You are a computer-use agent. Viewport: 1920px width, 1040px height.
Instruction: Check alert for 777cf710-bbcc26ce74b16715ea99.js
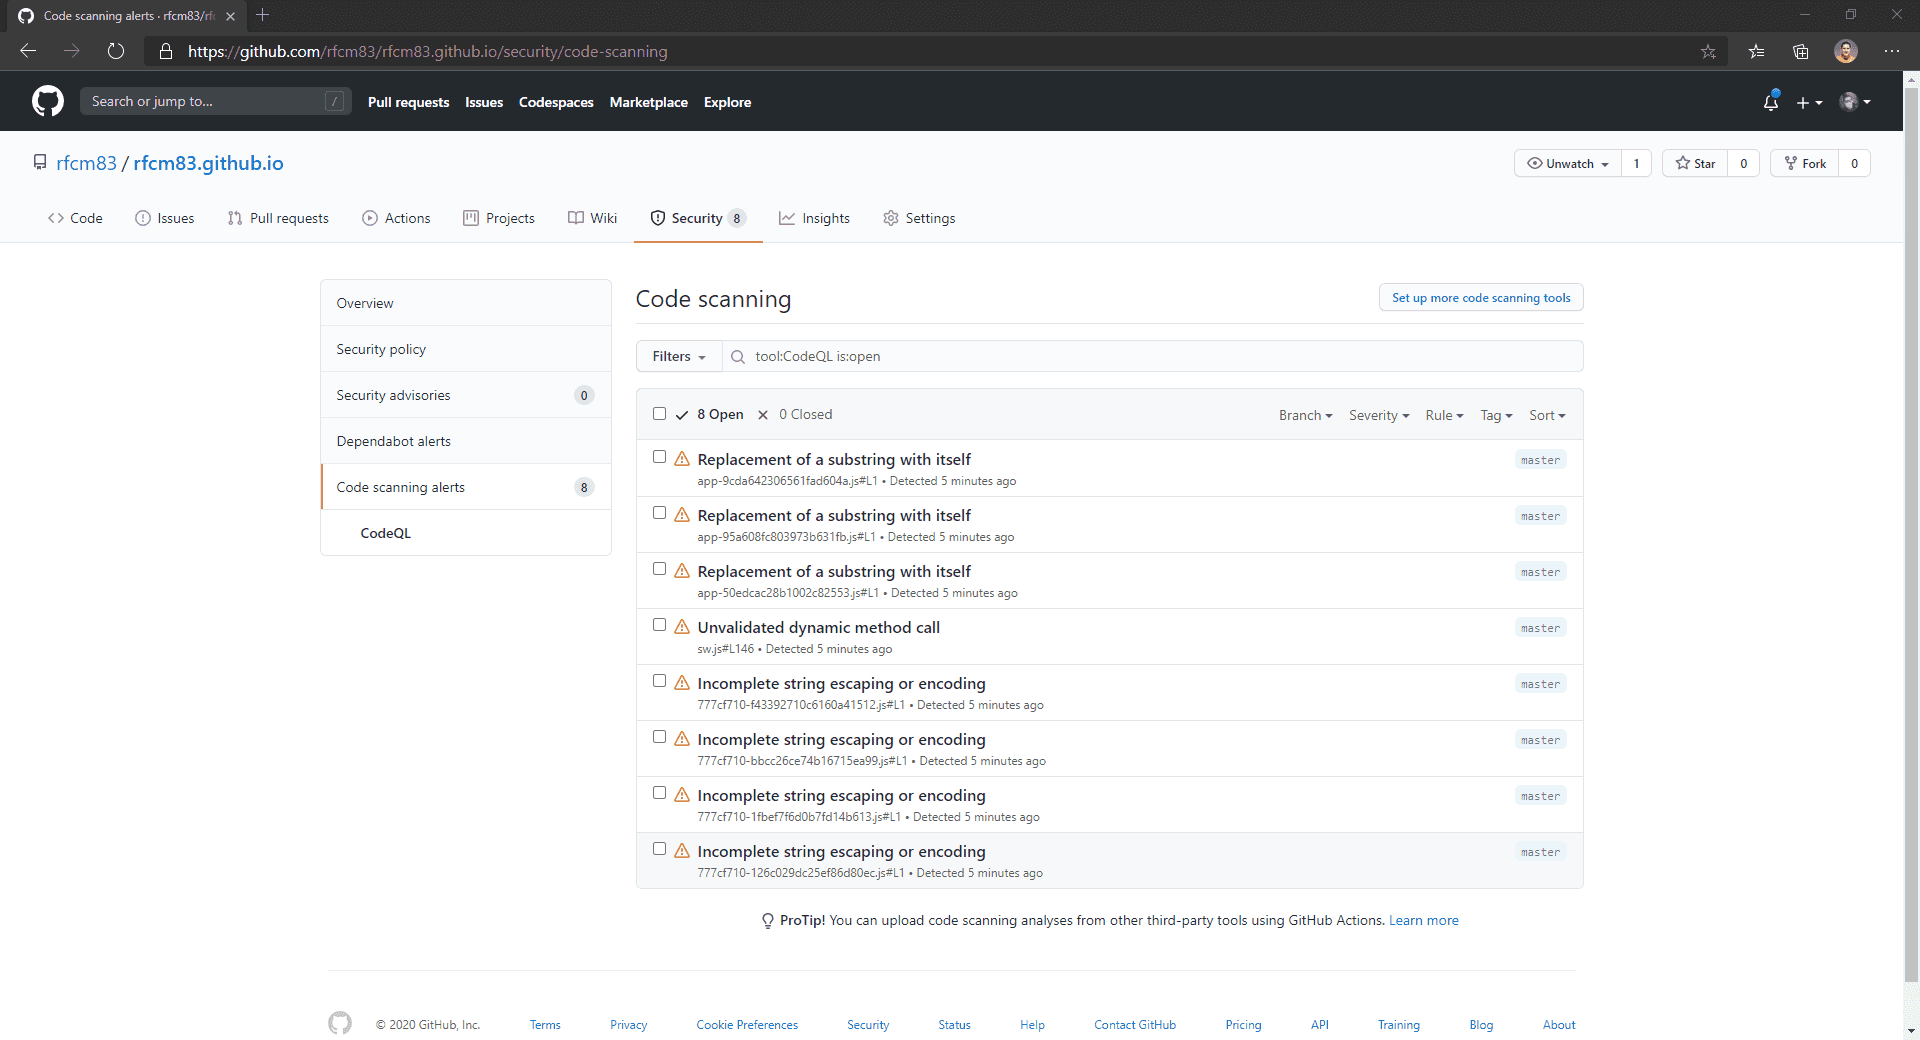click(659, 737)
